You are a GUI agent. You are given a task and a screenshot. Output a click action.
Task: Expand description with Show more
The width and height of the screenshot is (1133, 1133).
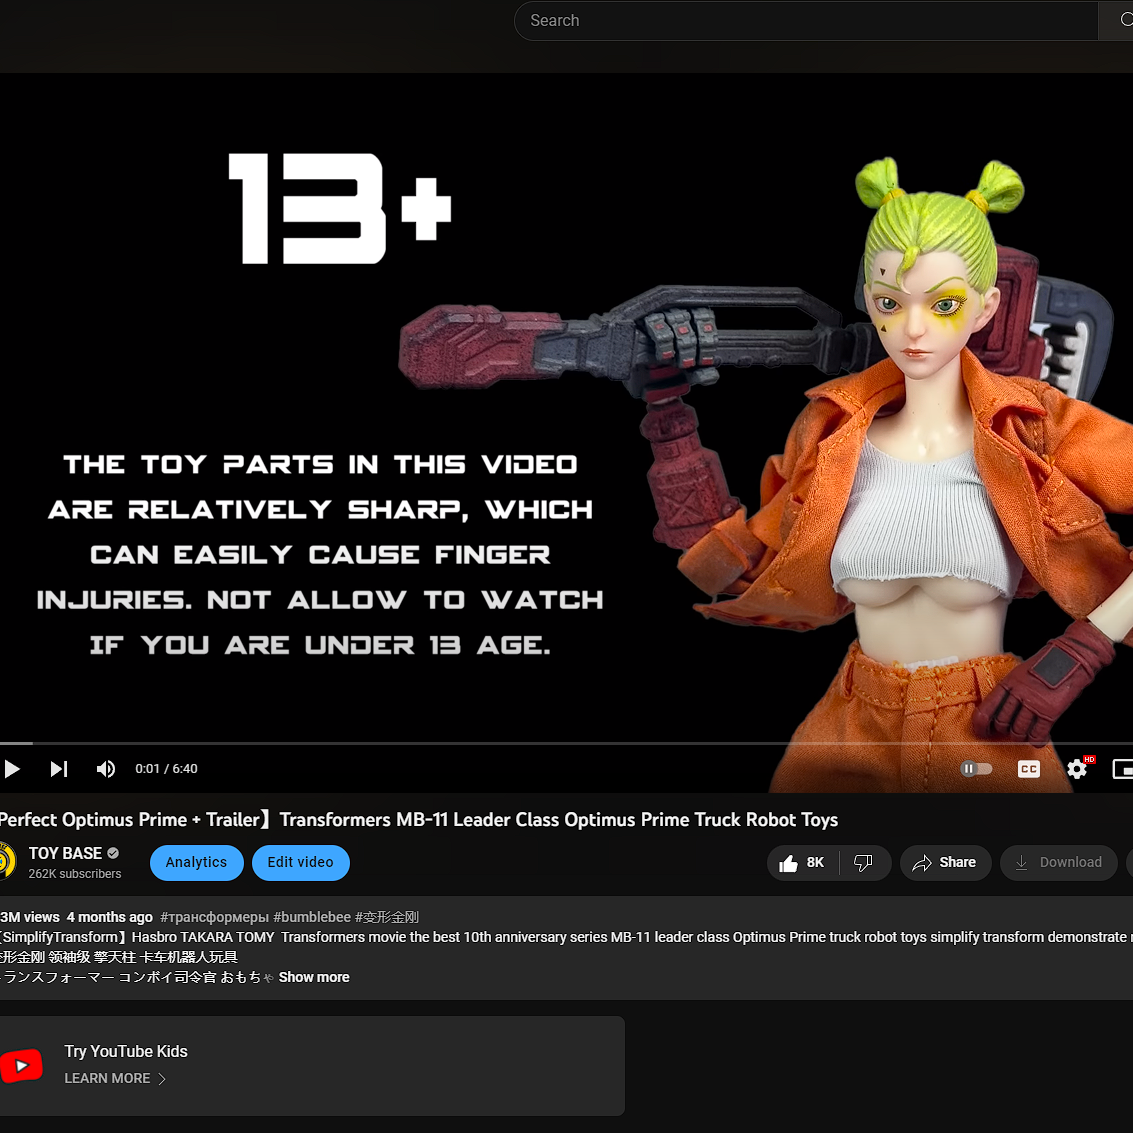(314, 978)
